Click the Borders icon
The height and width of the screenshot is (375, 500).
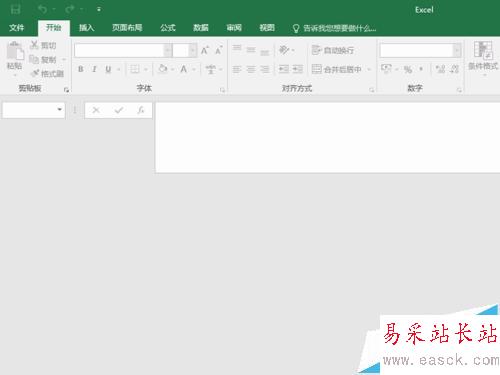coord(135,69)
